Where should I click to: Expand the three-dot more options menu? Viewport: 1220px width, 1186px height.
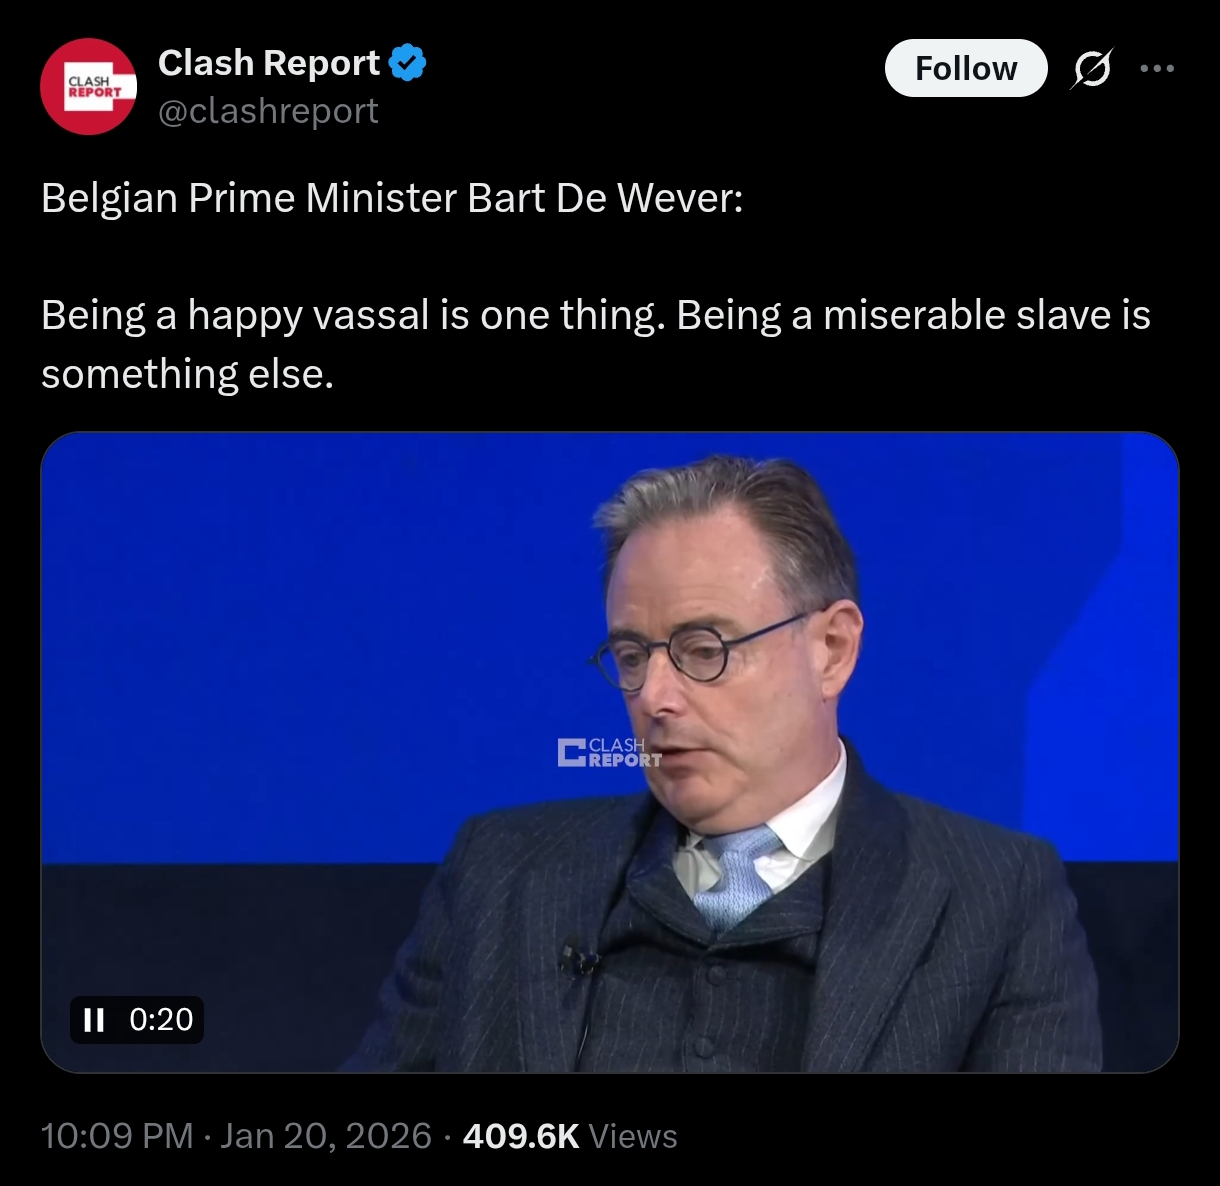coord(1157,69)
